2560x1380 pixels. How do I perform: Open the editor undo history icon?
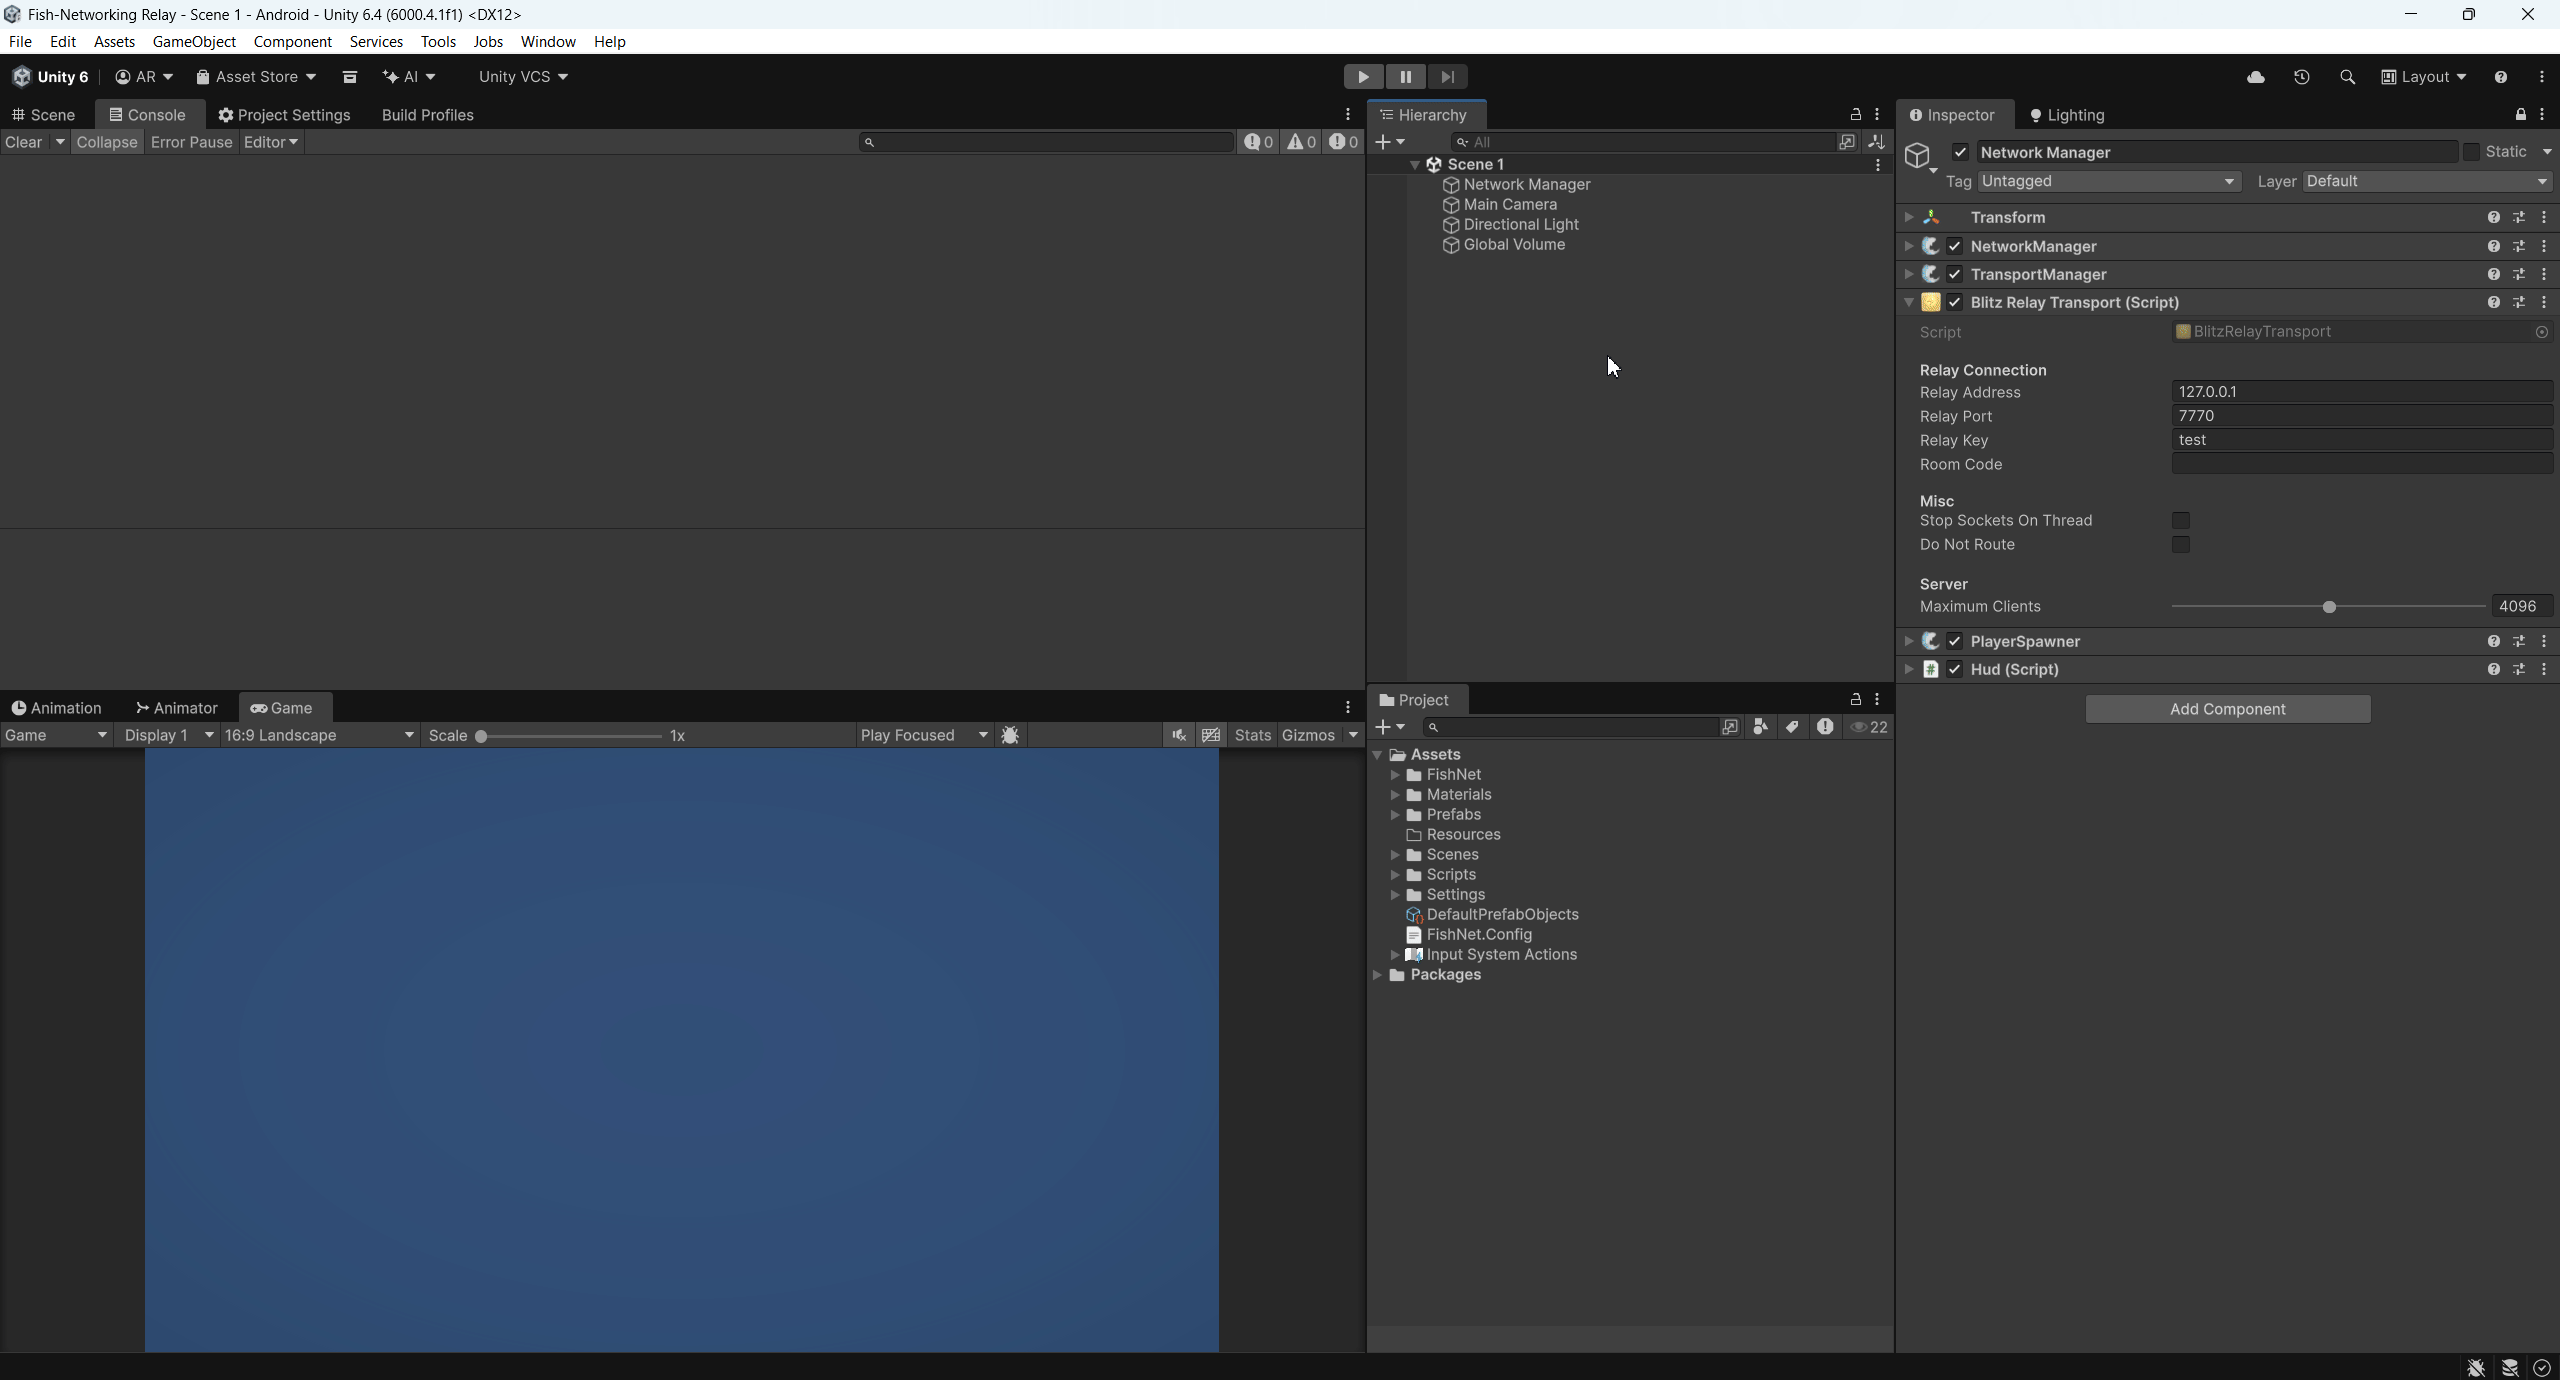click(2302, 77)
